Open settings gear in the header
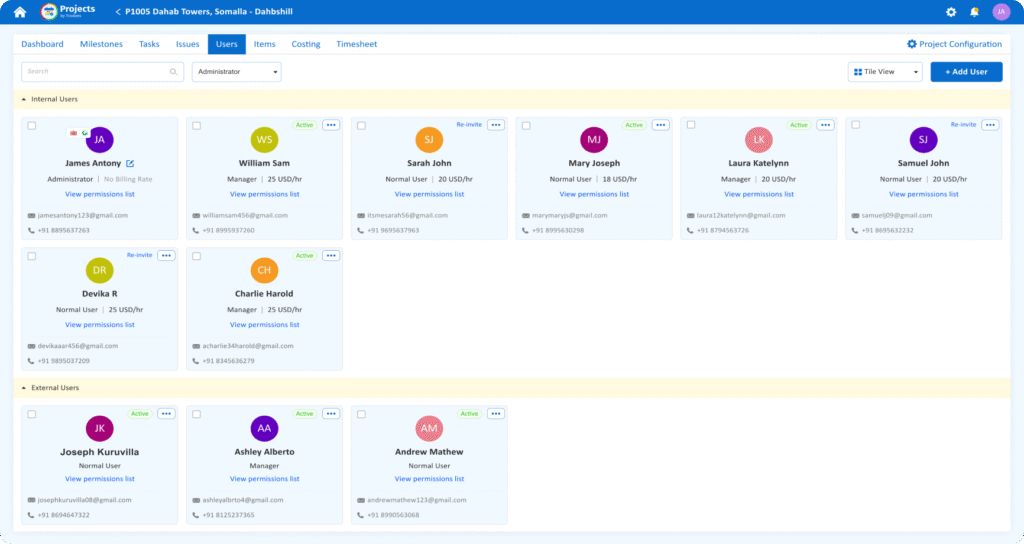The width and height of the screenshot is (1024, 544). click(951, 12)
